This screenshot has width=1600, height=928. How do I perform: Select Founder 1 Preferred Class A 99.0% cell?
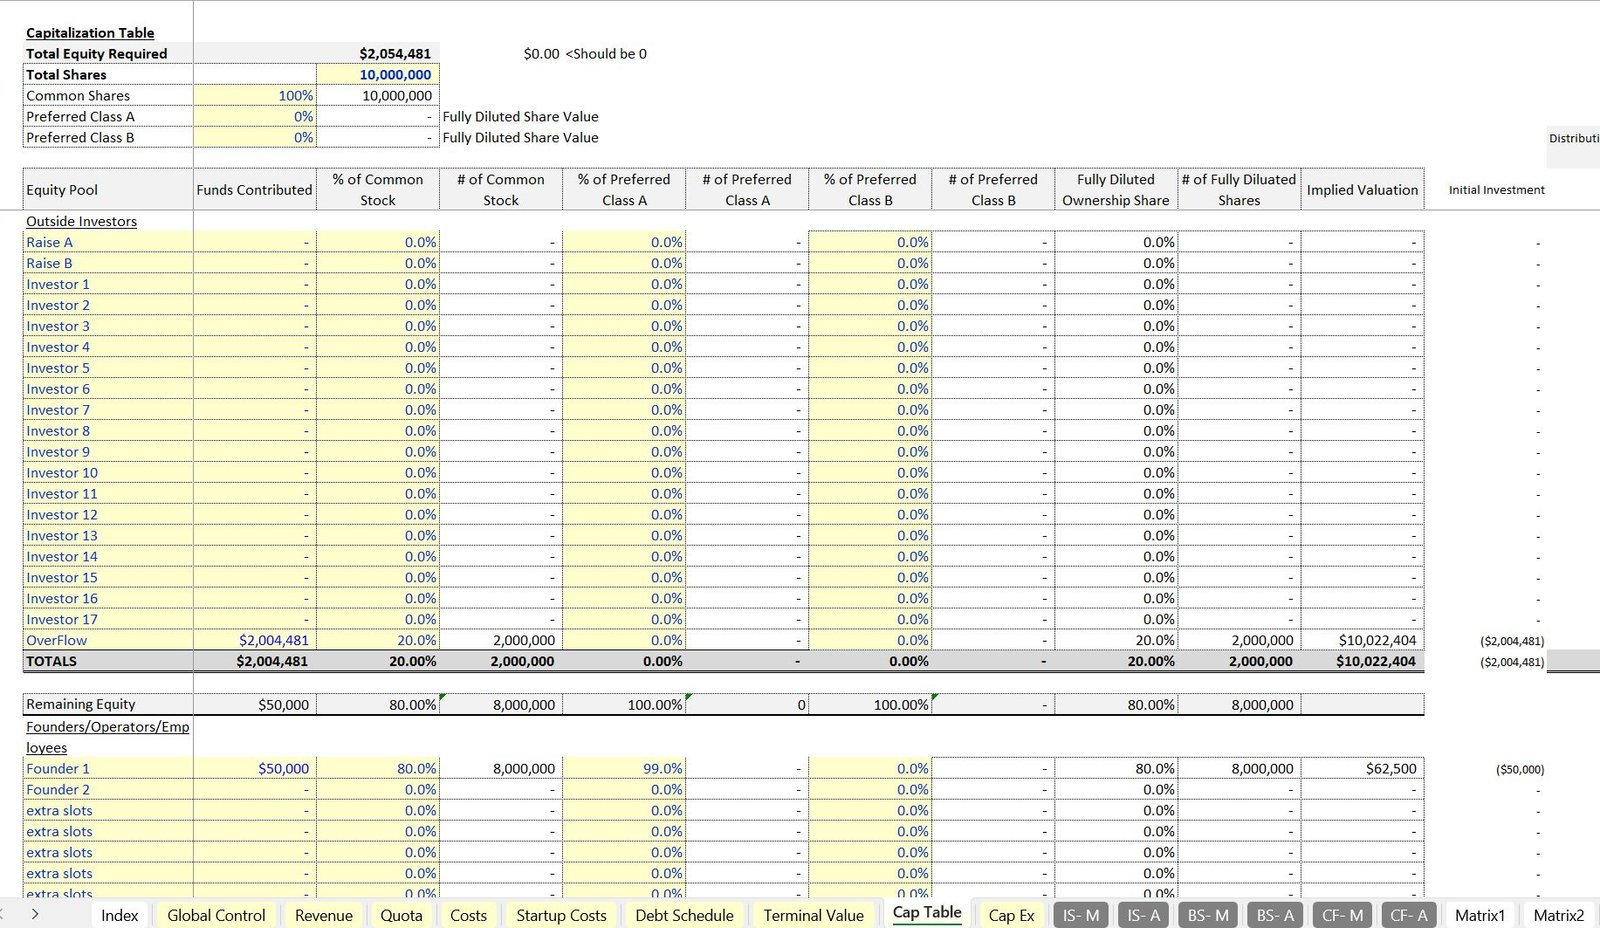[x=624, y=769]
